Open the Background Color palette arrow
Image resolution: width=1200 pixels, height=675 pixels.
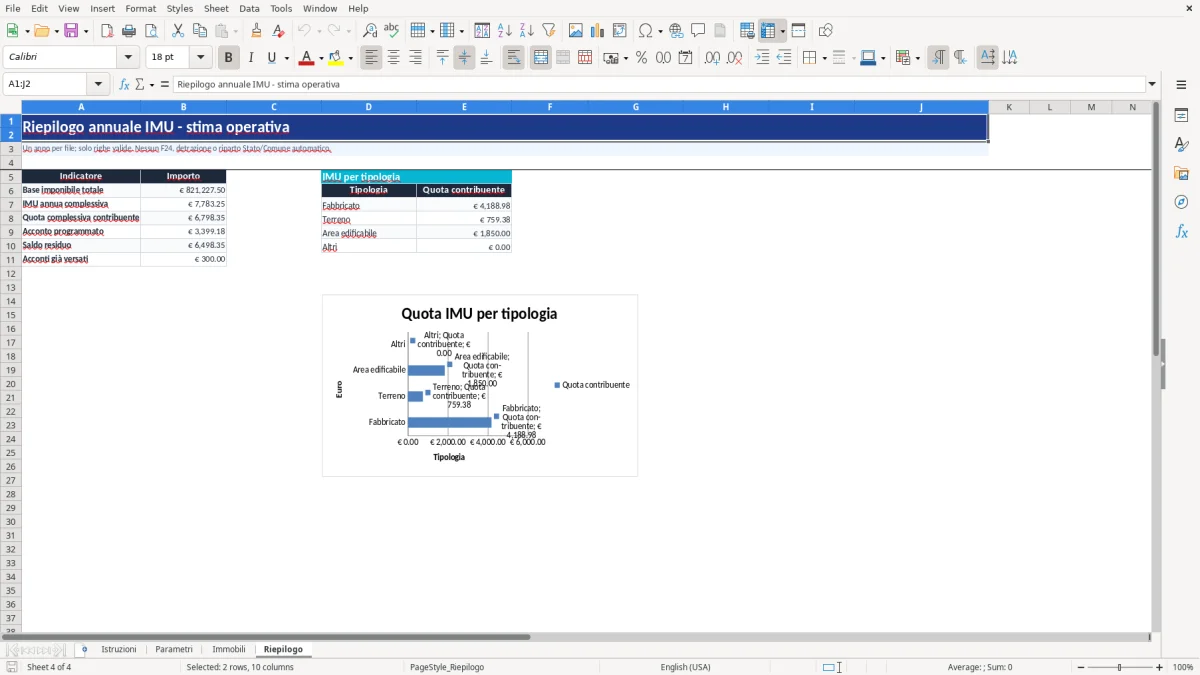pyautogui.click(x=350, y=58)
